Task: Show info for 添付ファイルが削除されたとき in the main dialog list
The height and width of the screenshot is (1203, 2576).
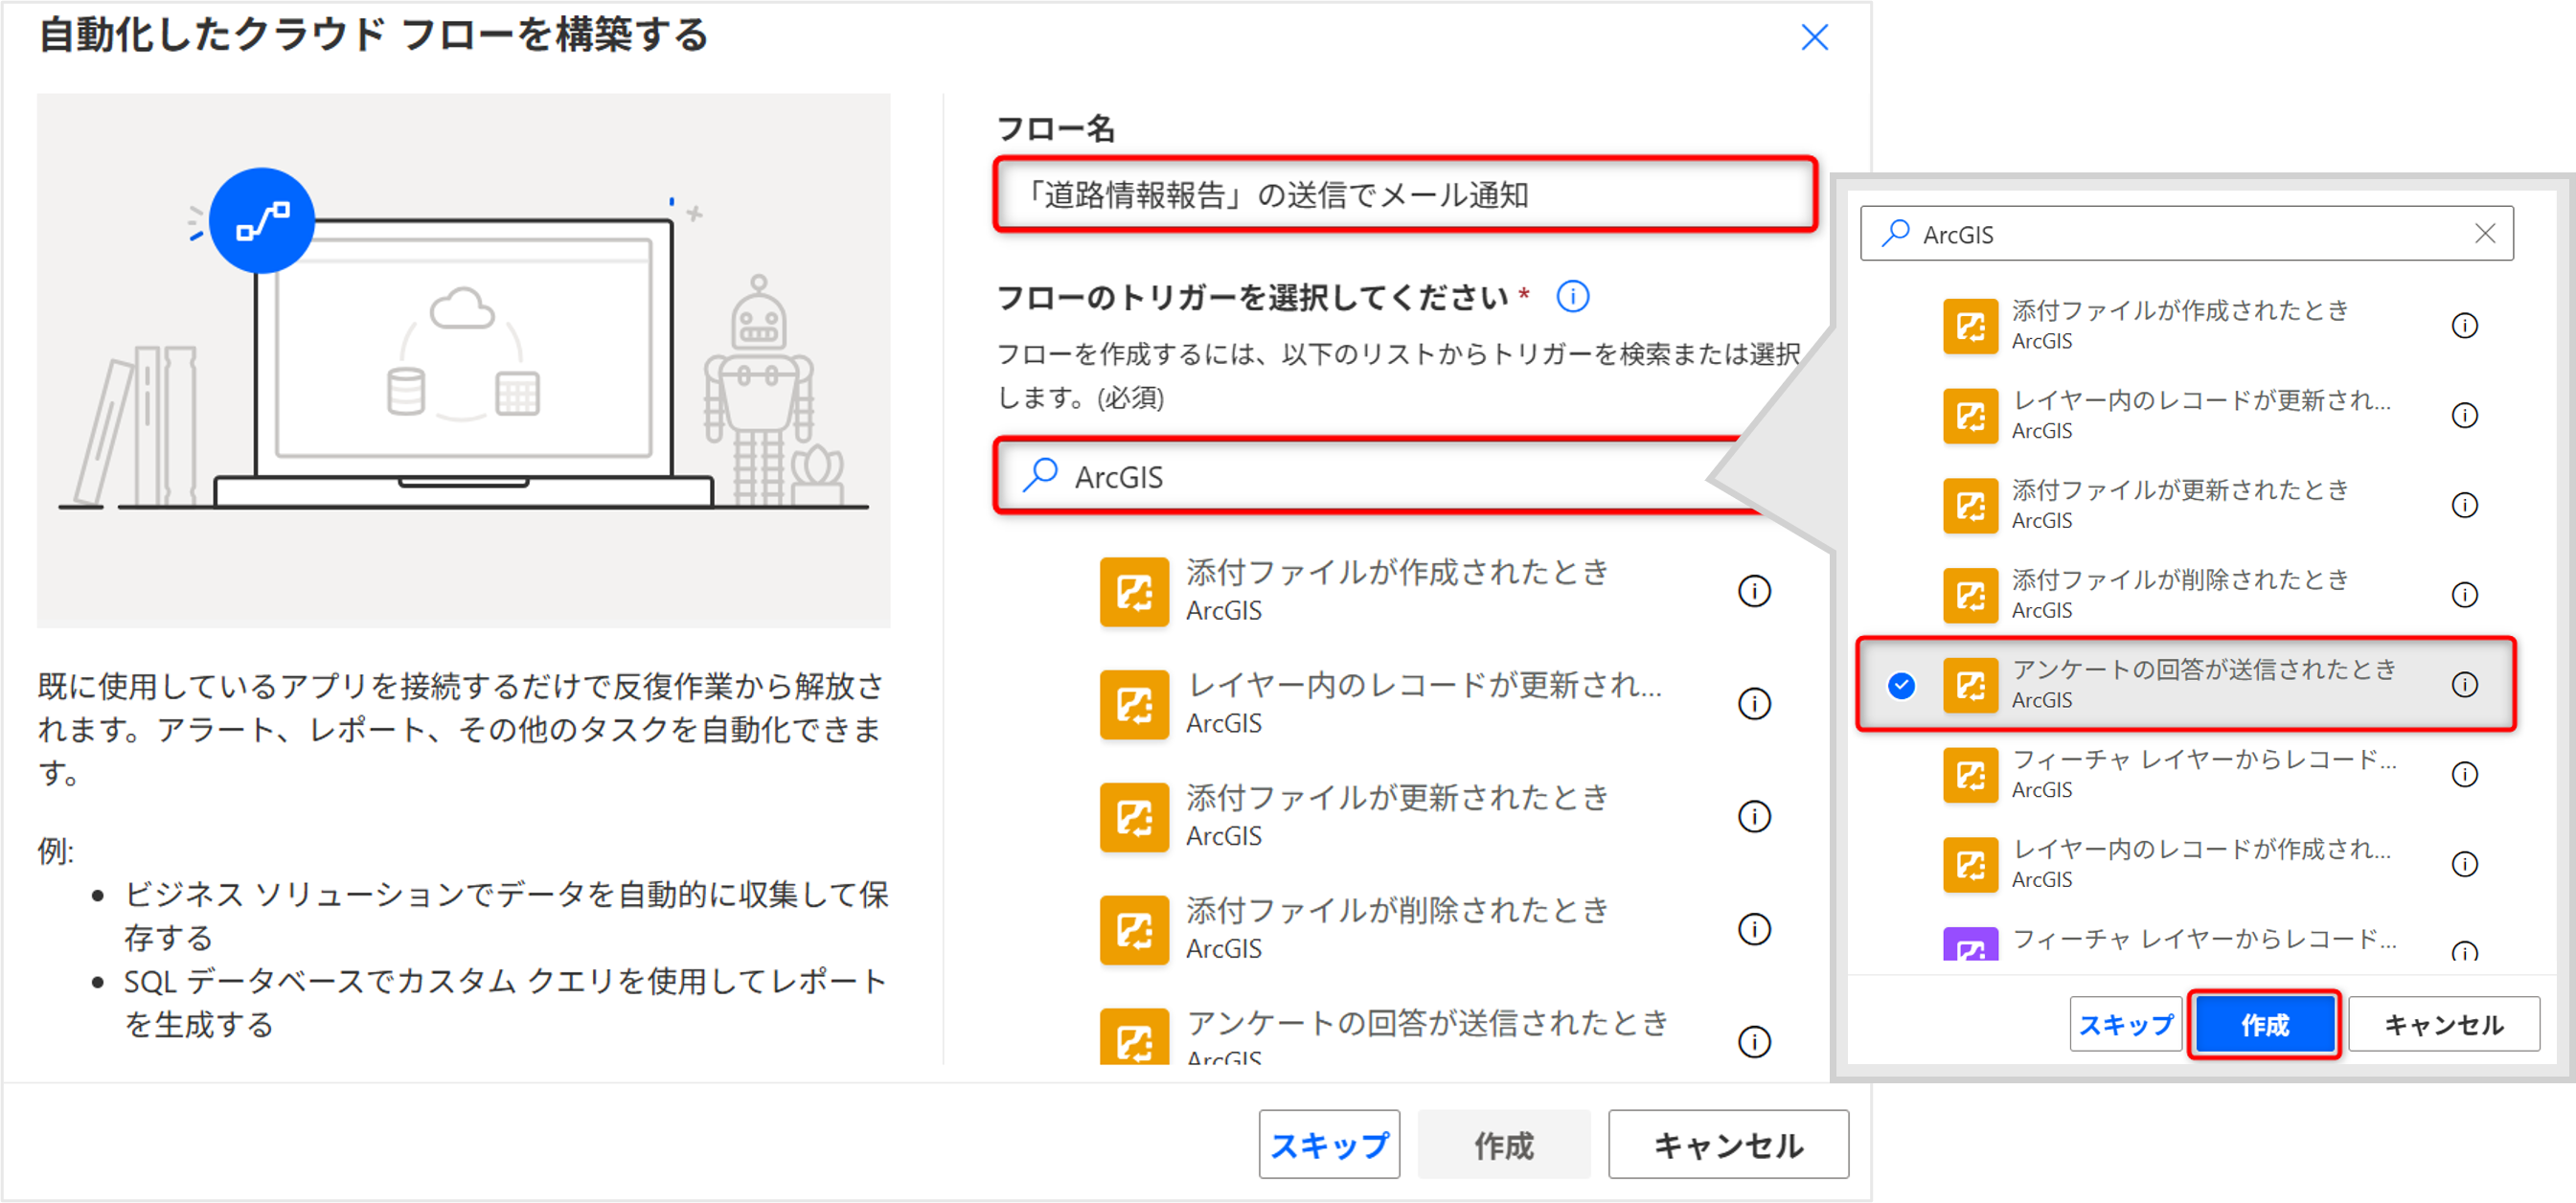Action: click(1754, 929)
